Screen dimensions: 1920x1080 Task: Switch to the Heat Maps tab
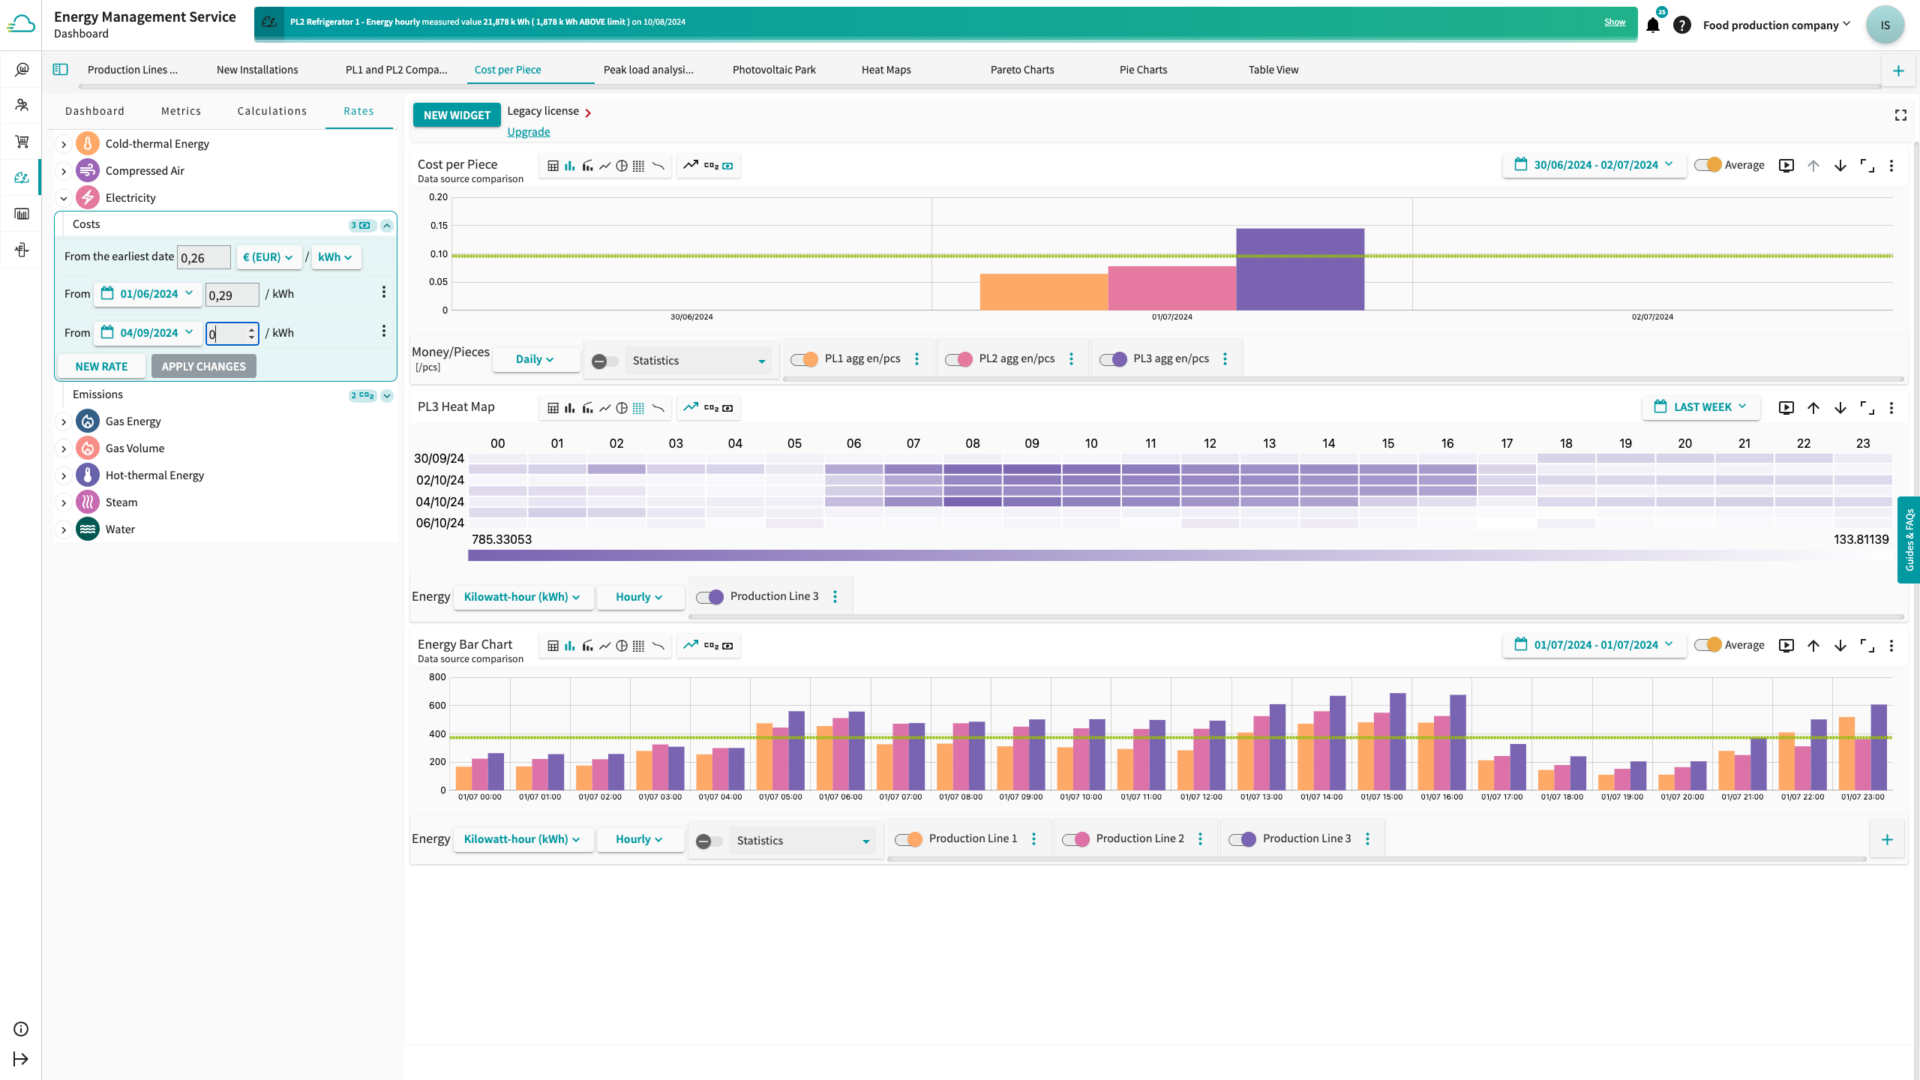pyautogui.click(x=885, y=70)
